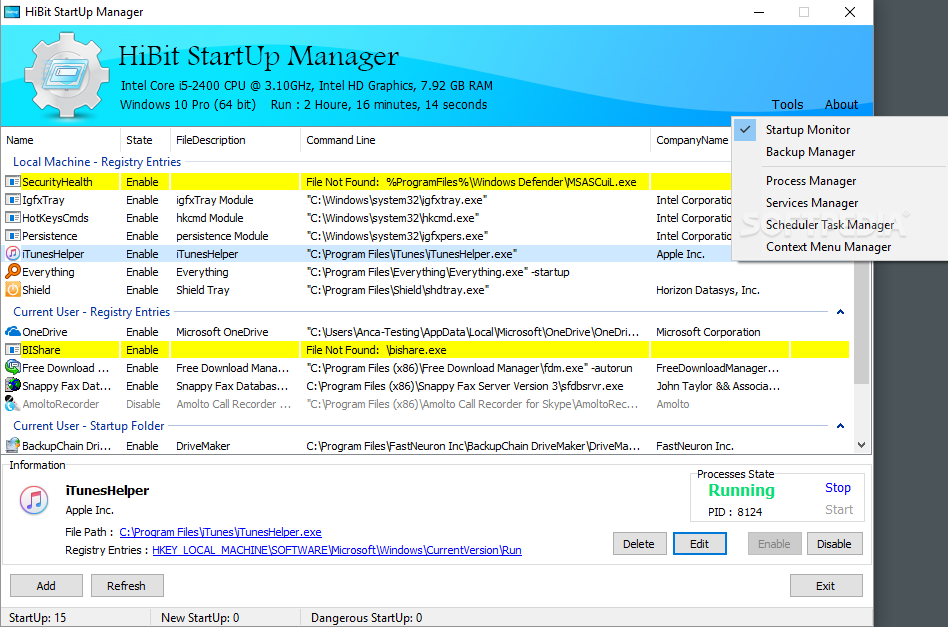The height and width of the screenshot is (627, 948).
Task: Click the Shield entry orange icon
Action: (x=13, y=290)
